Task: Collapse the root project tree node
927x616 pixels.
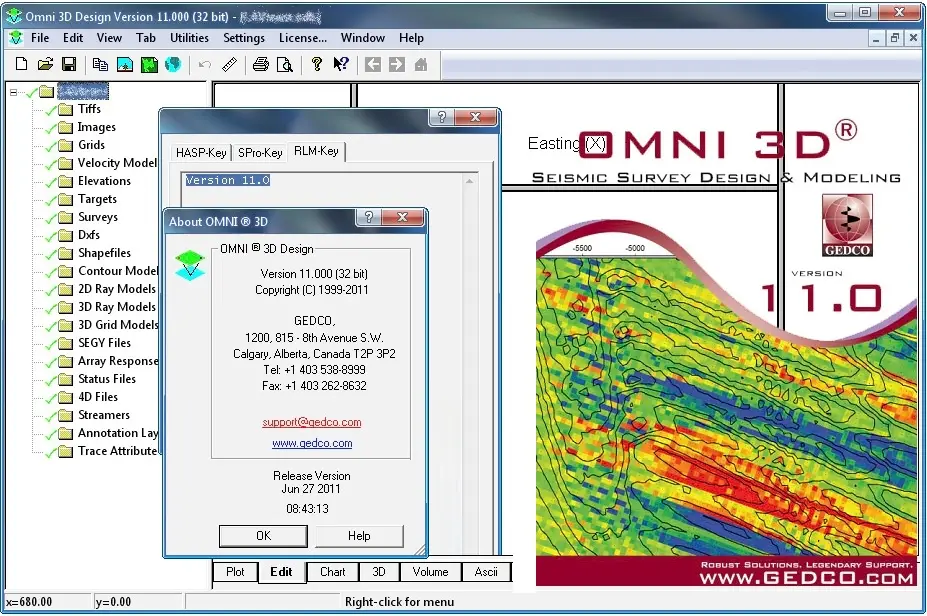Action: (13, 92)
